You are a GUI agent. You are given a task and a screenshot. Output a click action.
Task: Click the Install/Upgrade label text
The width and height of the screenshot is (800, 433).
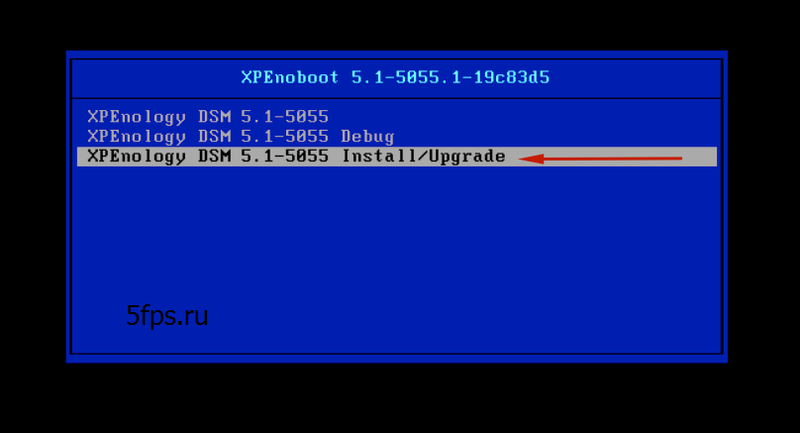[423, 156]
